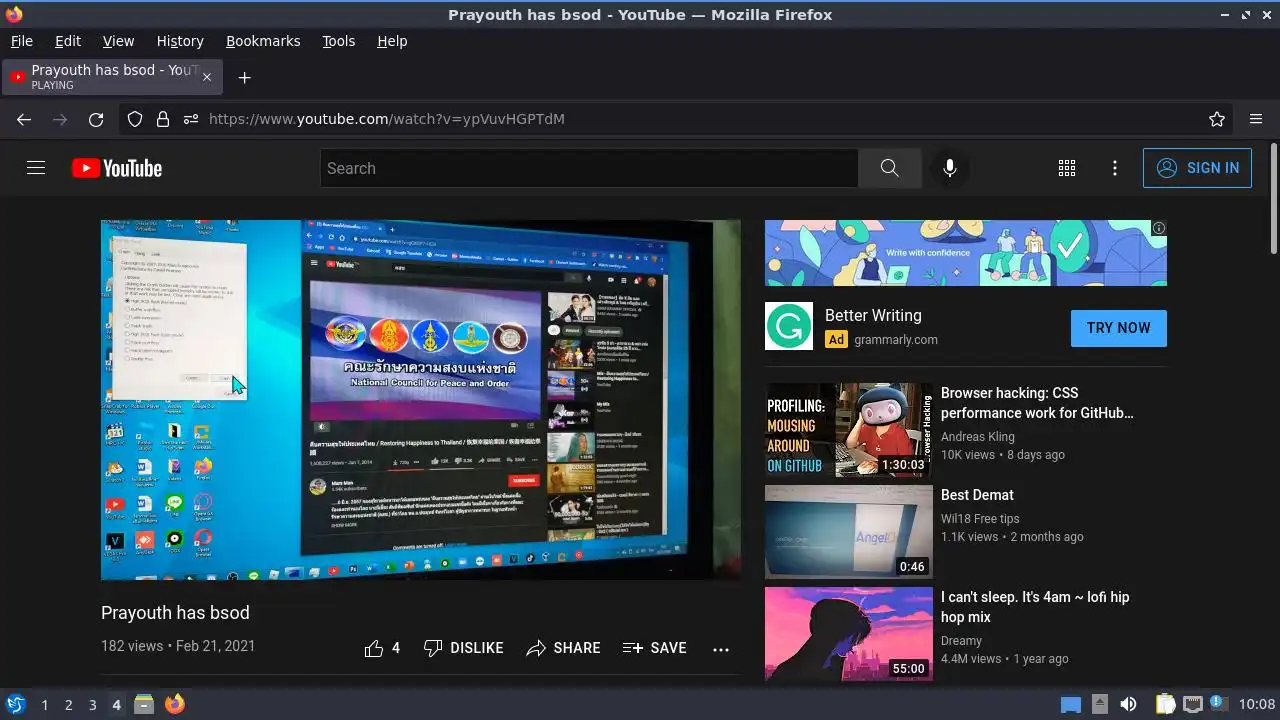The image size is (1280, 720).
Task: Open the YouTube apps grid
Action: (1067, 168)
